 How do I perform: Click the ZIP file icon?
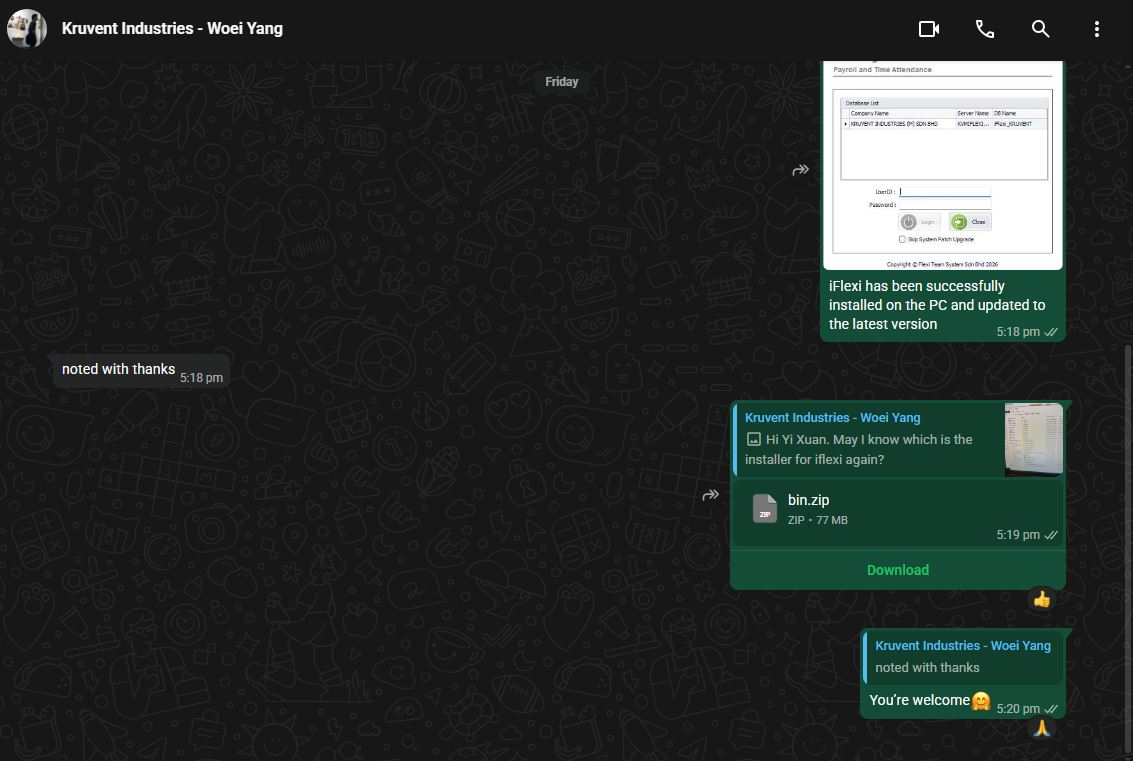point(764,509)
